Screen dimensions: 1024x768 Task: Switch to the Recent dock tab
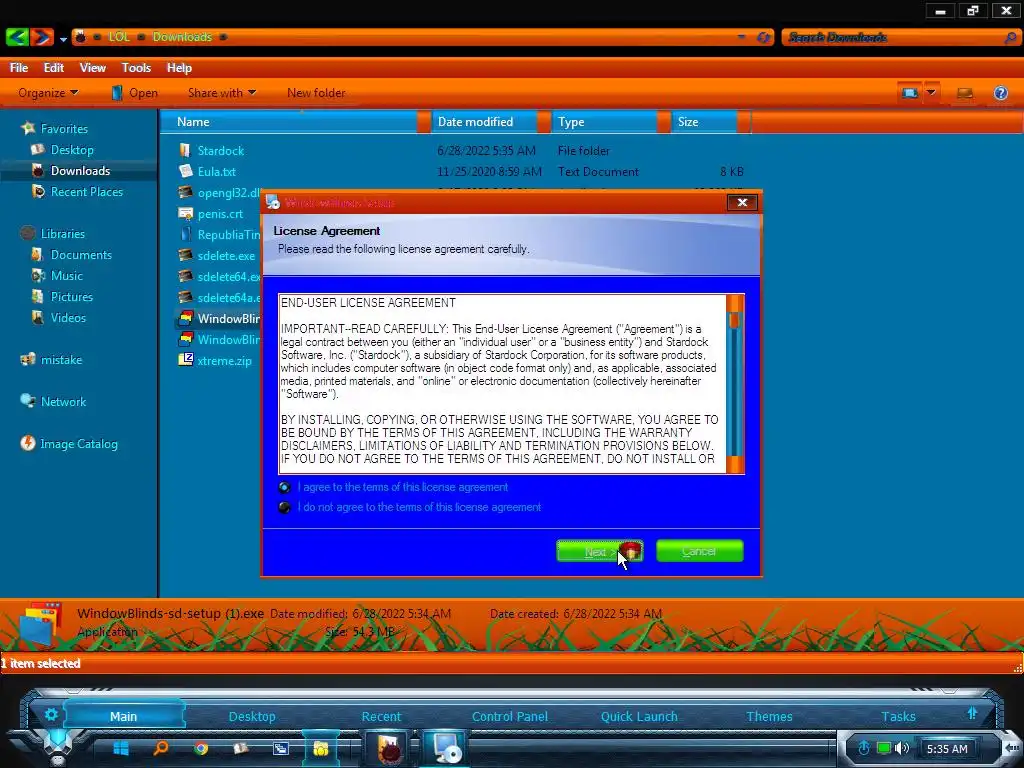(381, 716)
